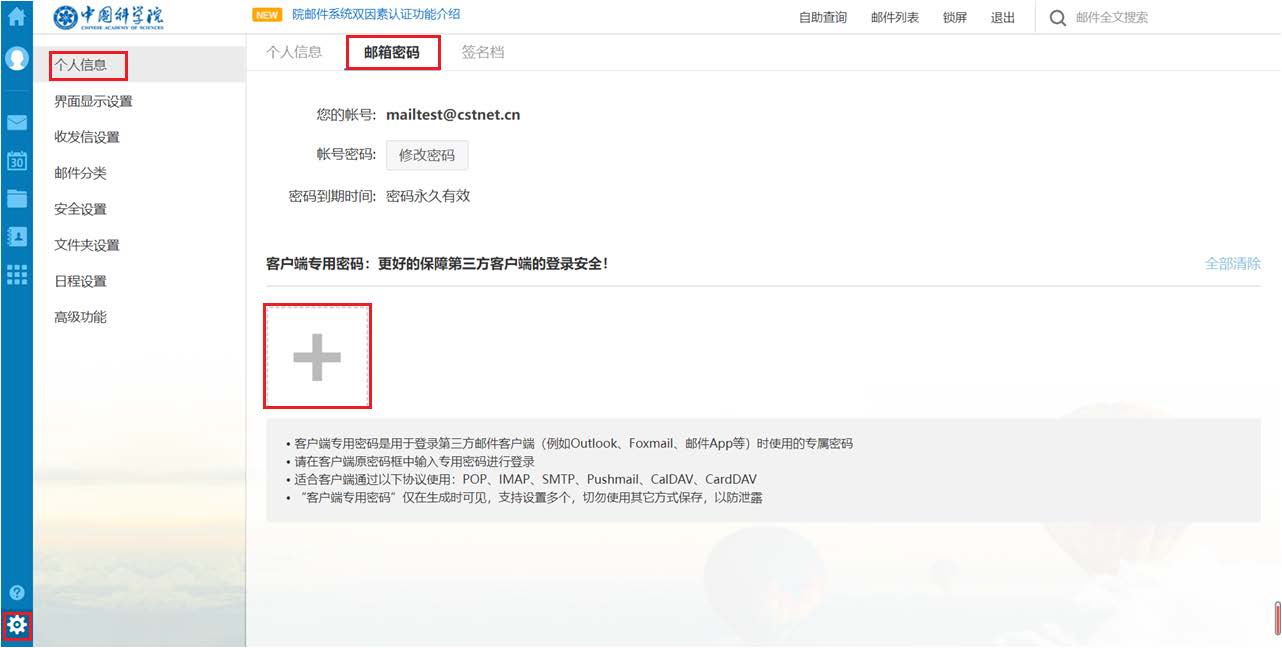Click the 修改密码 button

click(427, 155)
